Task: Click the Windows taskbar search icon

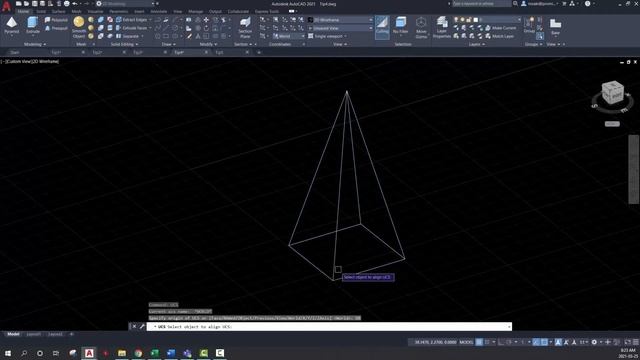Action: [x=24, y=353]
